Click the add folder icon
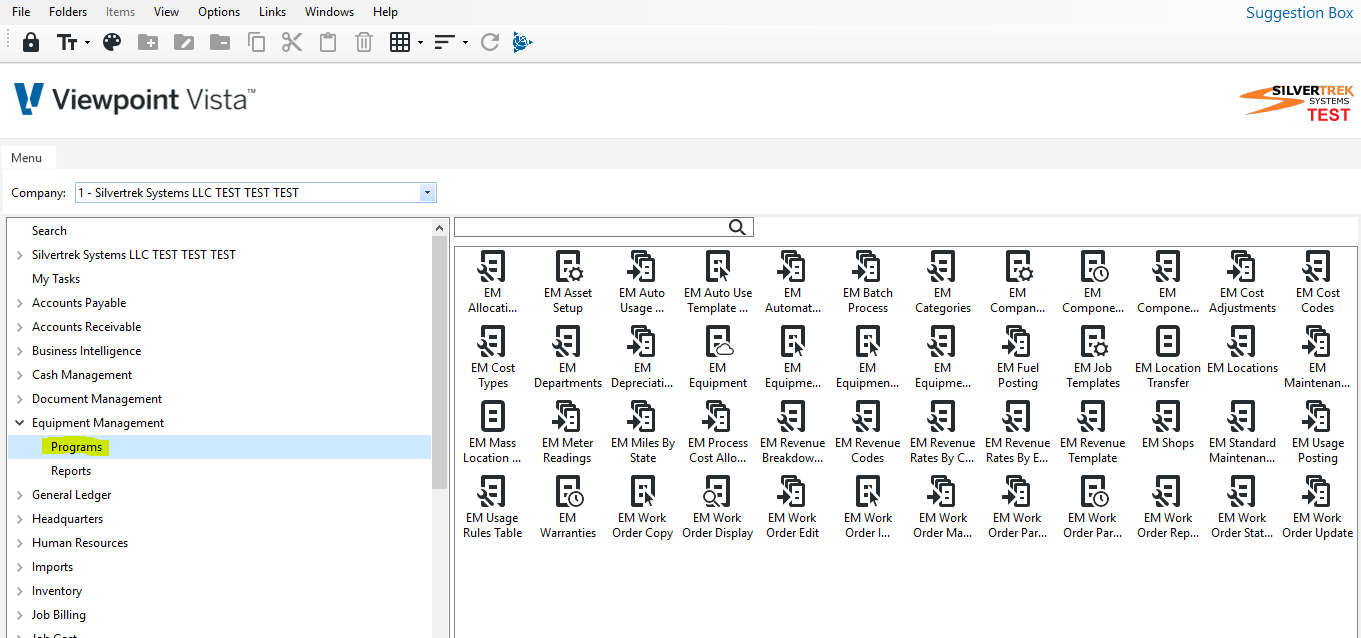 (x=148, y=42)
